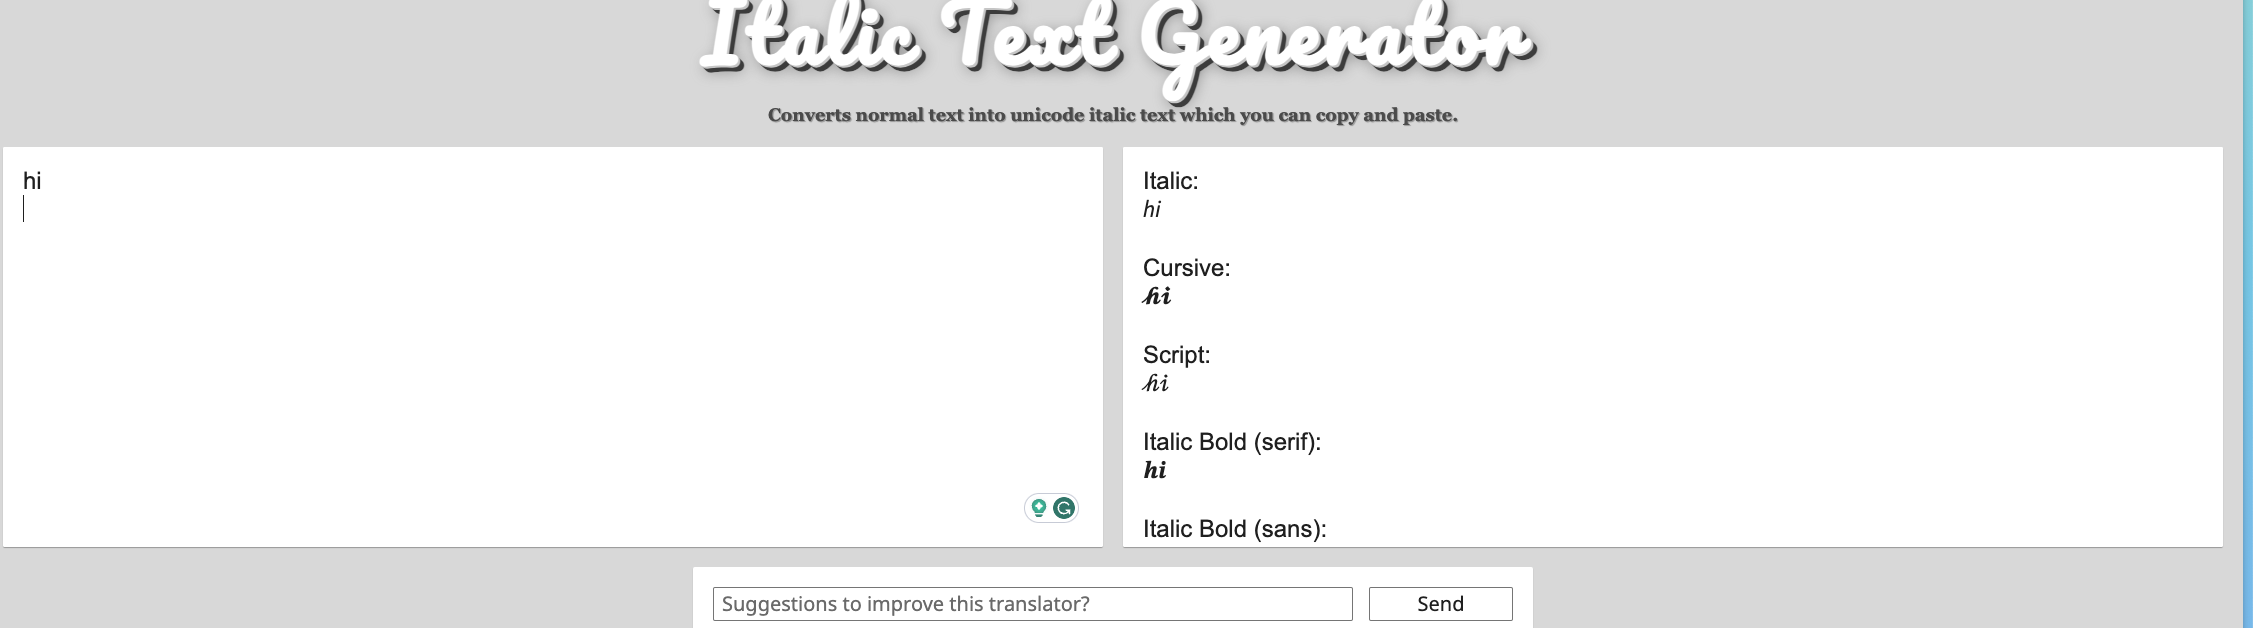The height and width of the screenshot is (628, 2253).
Task: Click the "Italic:" label
Action: click(1170, 181)
